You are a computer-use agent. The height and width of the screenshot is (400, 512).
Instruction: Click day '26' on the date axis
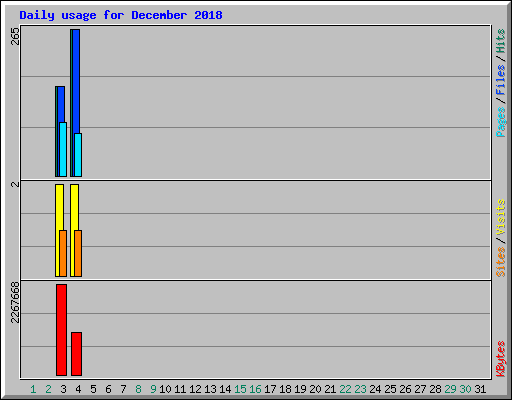[x=405, y=389]
